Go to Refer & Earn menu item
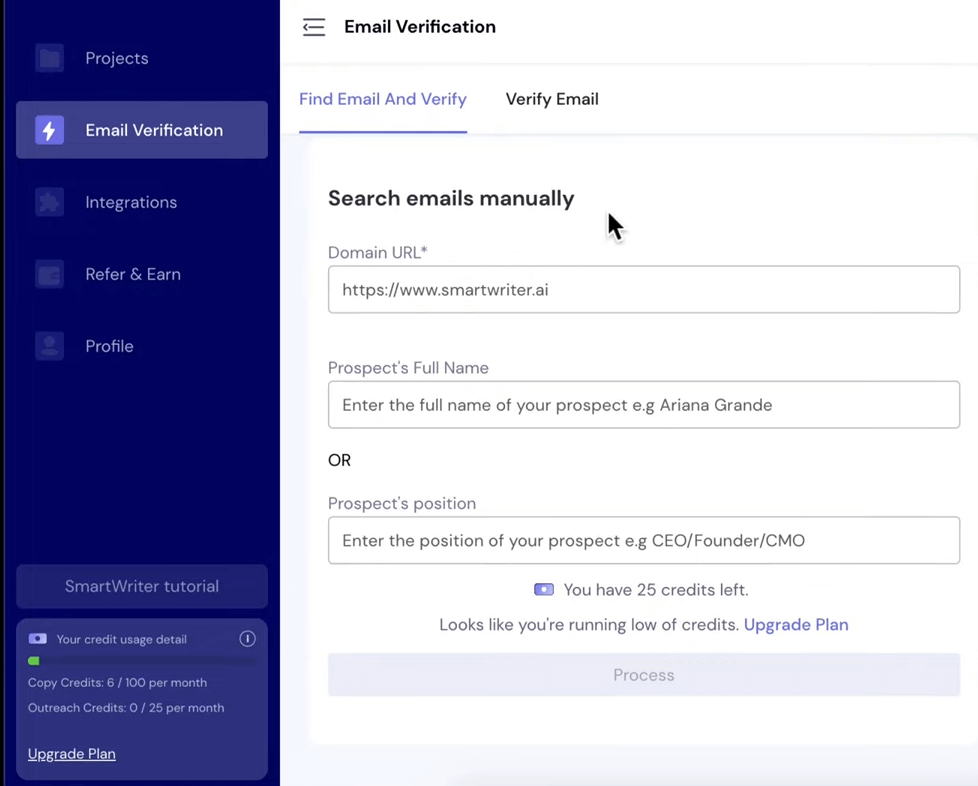The height and width of the screenshot is (786, 978). click(x=133, y=274)
